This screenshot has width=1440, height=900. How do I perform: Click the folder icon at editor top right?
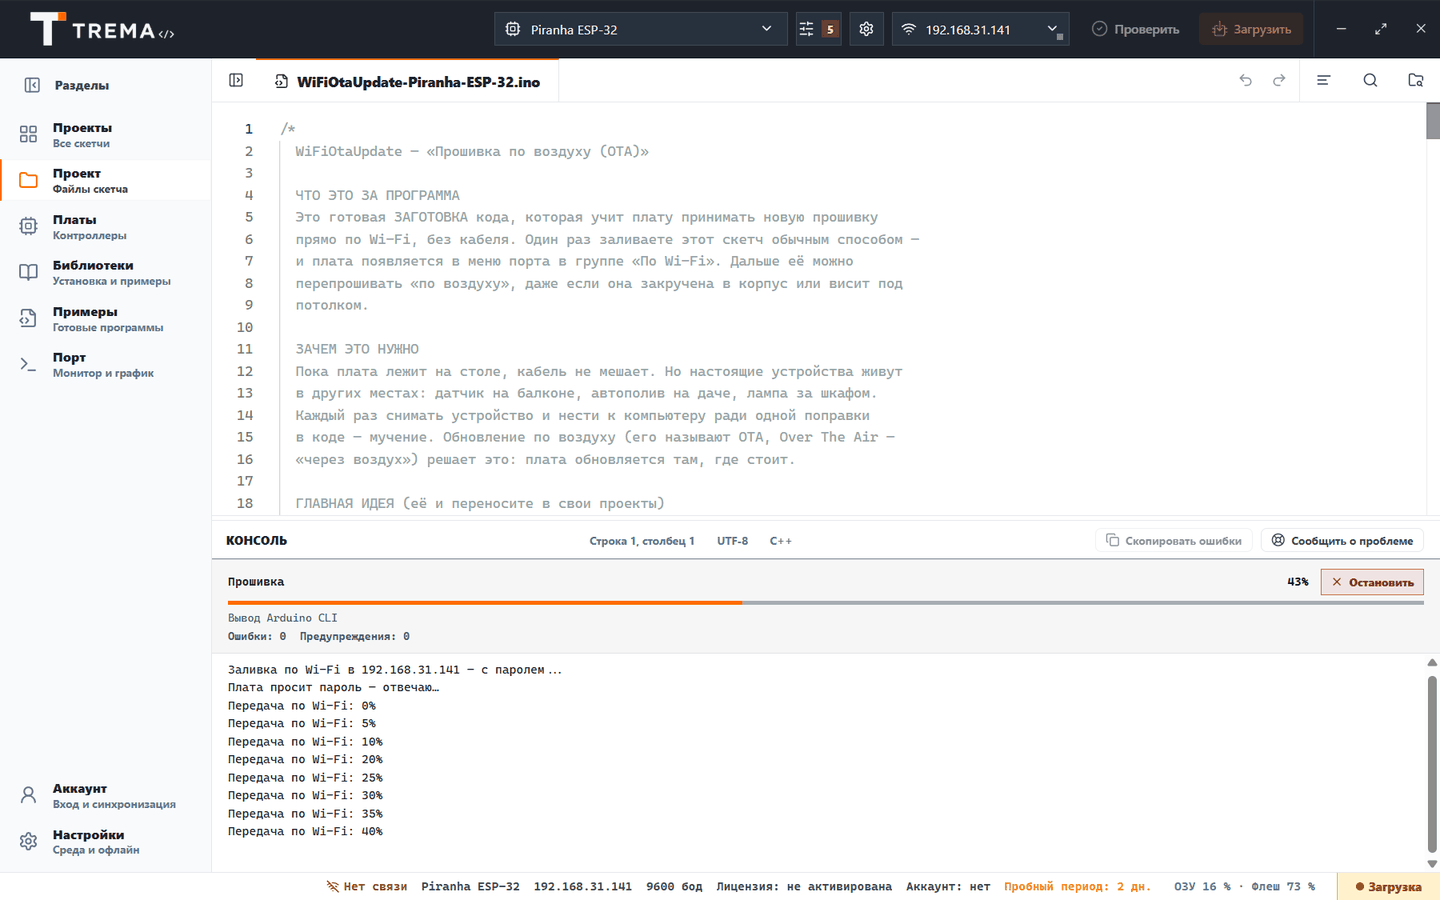tap(1416, 80)
